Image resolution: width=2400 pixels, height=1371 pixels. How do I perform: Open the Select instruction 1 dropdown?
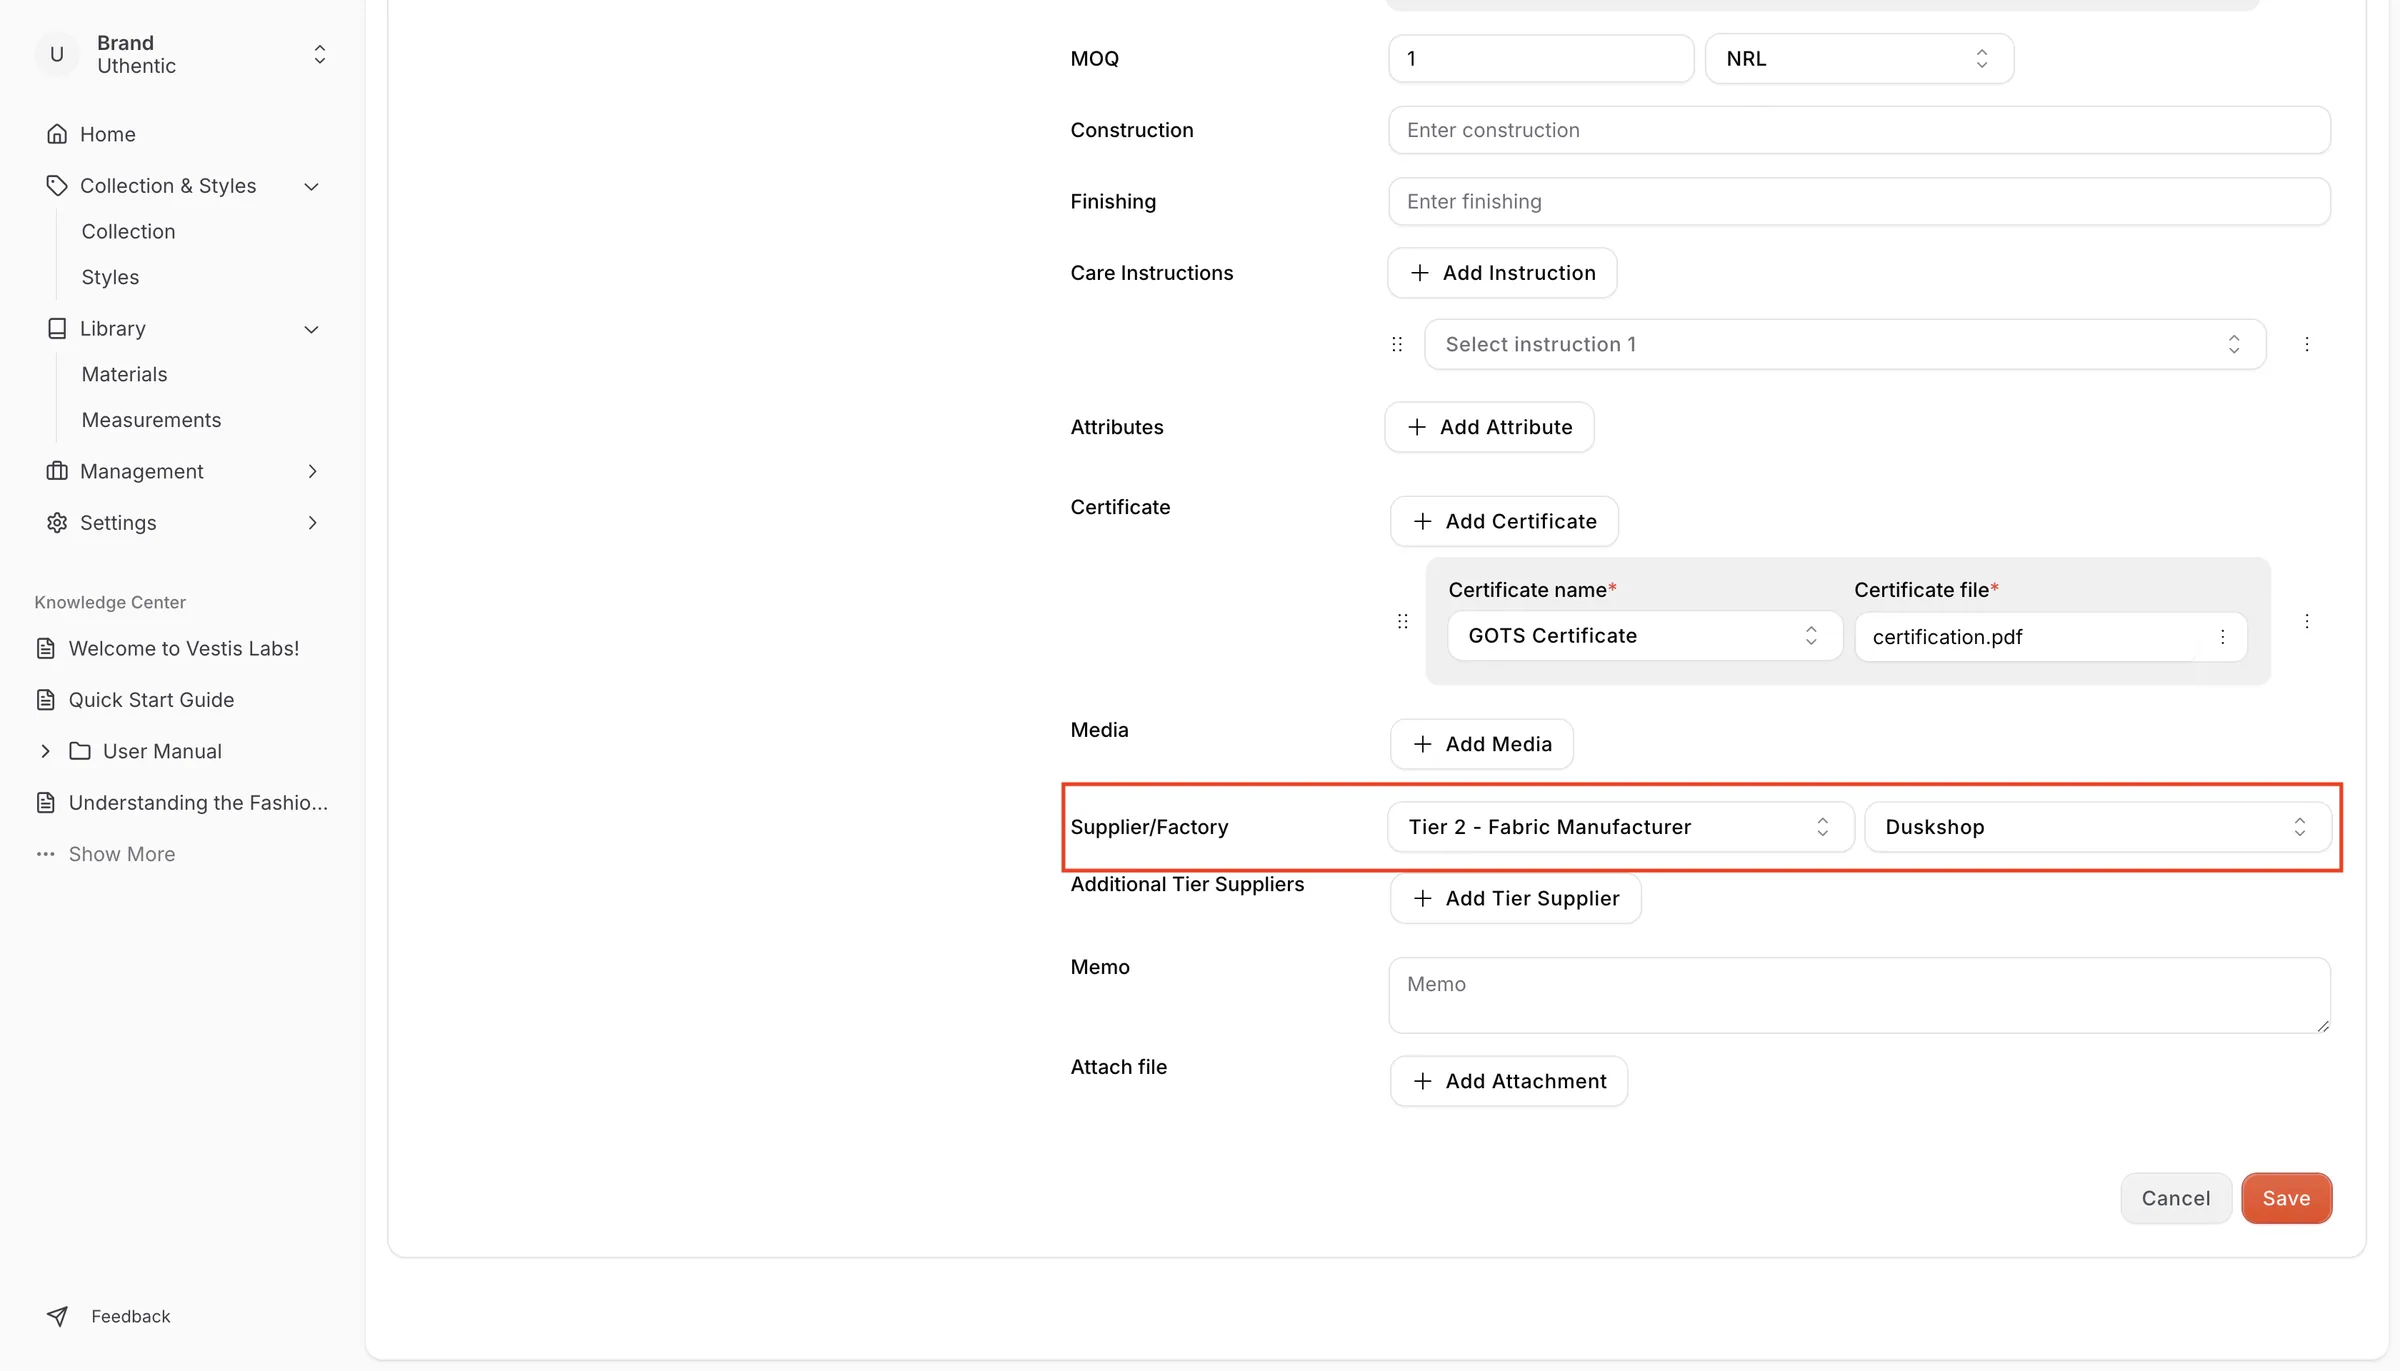[x=1845, y=344]
